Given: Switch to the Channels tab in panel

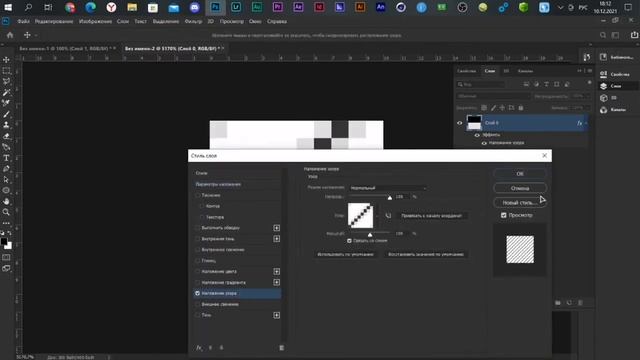Looking at the screenshot, I should point(525,71).
